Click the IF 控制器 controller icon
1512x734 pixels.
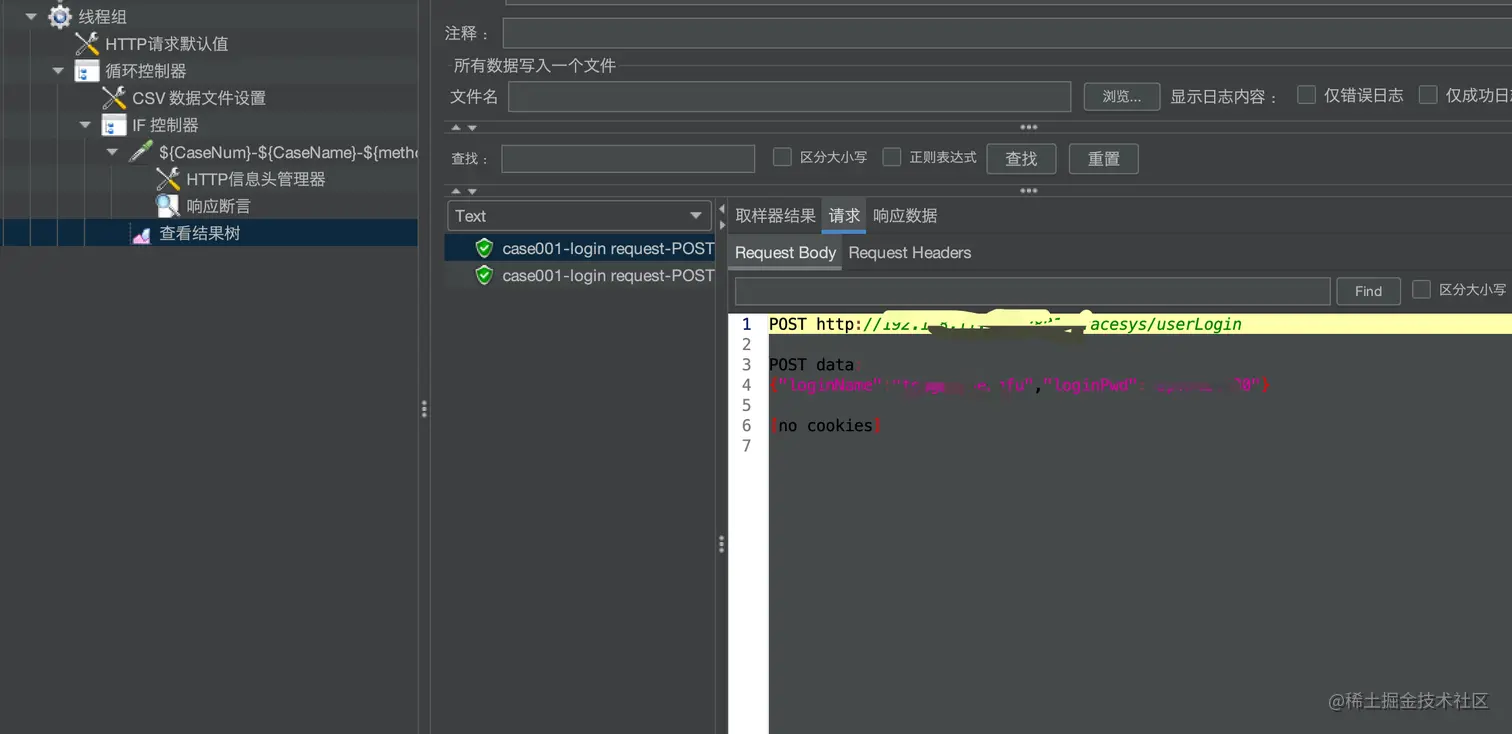coord(114,125)
